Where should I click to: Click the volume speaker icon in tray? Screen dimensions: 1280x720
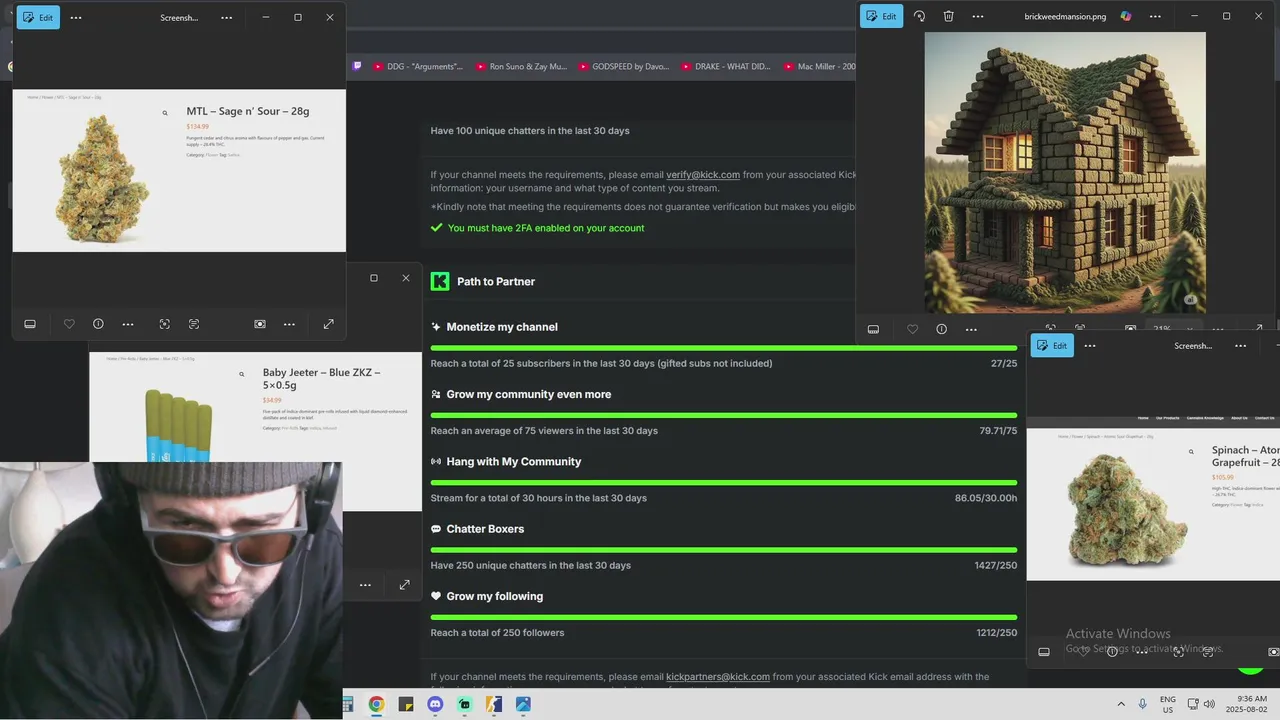pyautogui.click(x=1209, y=704)
